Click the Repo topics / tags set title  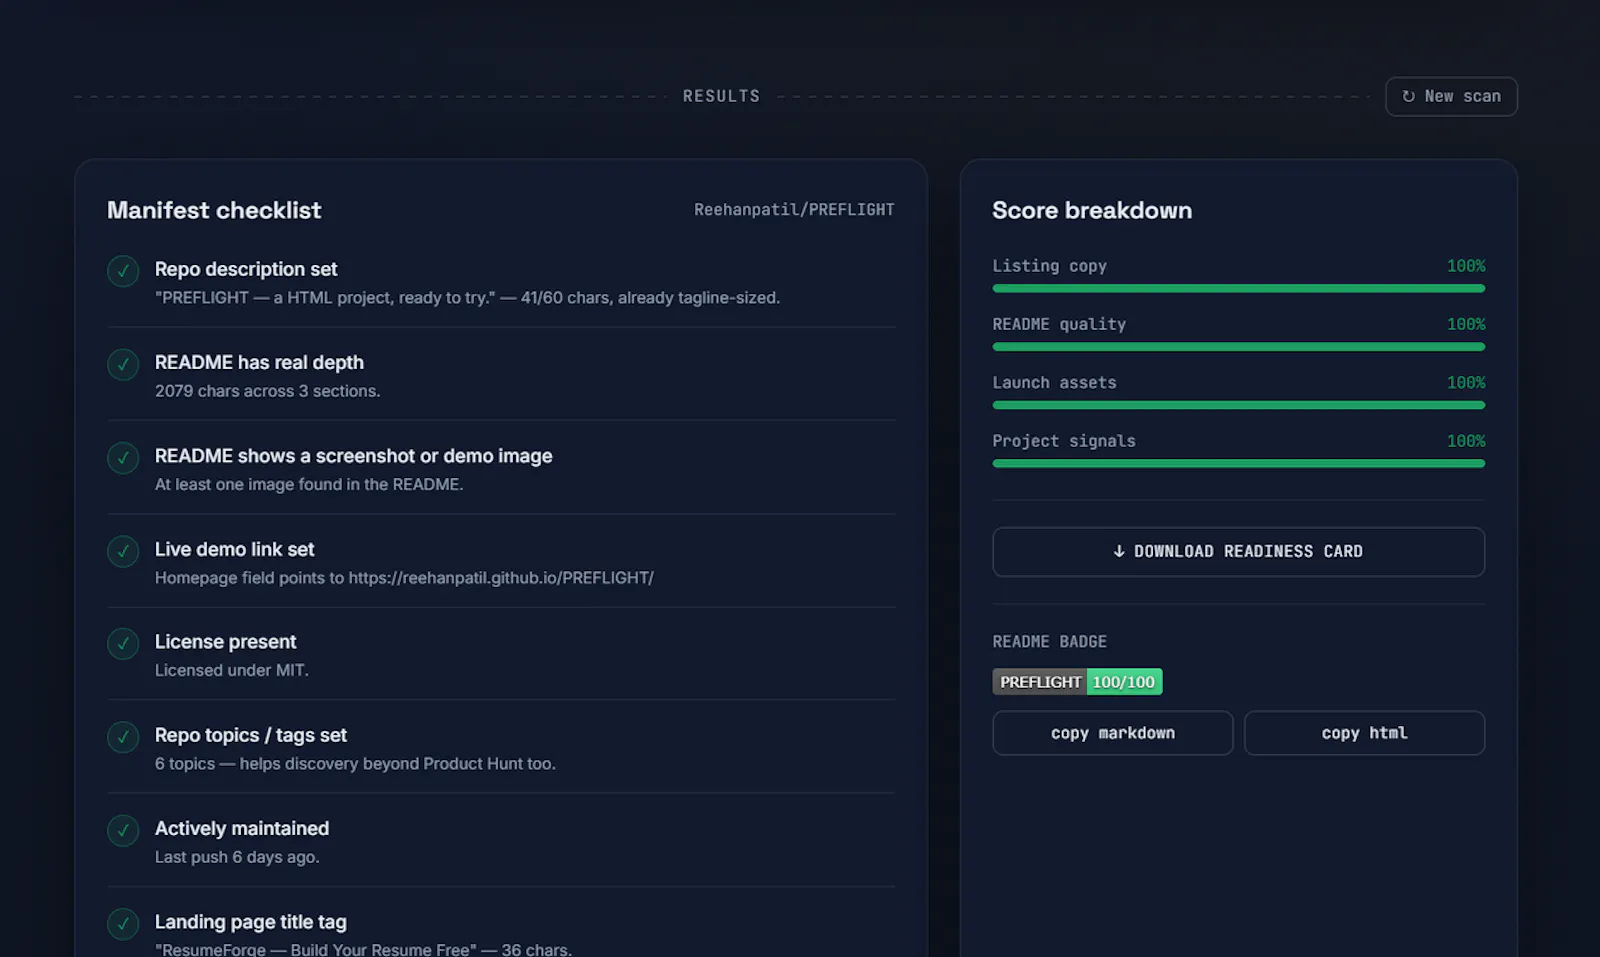pyautogui.click(x=251, y=735)
